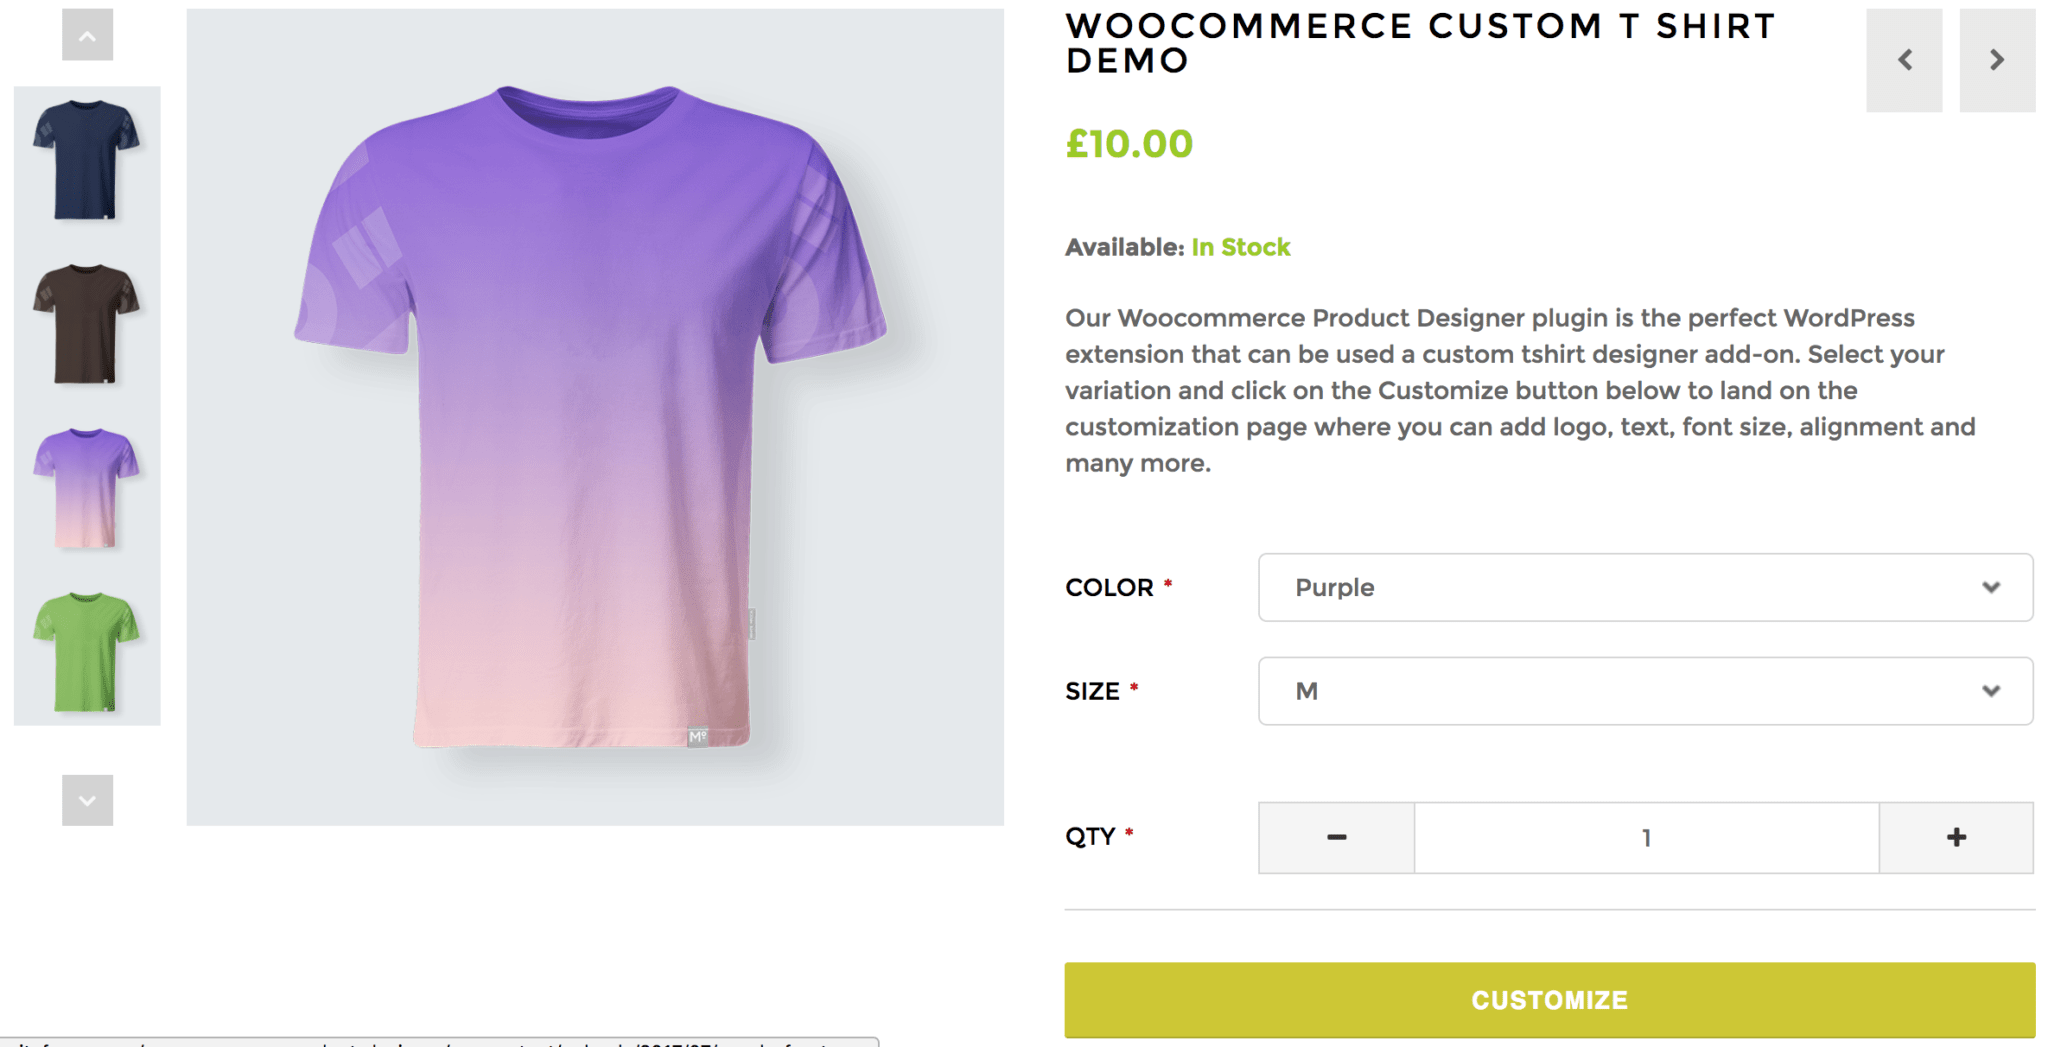Select the dark brown t-shirt thumbnail
The height and width of the screenshot is (1047, 2048).
pos(86,324)
